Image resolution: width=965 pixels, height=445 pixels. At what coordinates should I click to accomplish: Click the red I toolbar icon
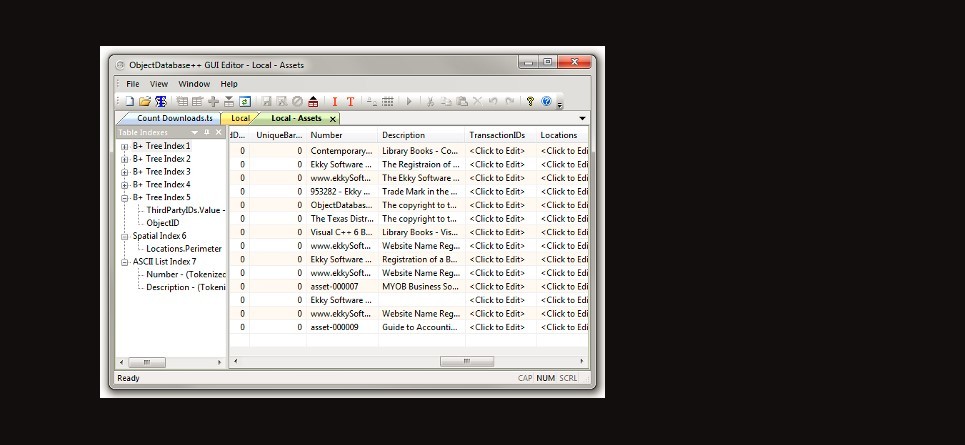pos(334,101)
